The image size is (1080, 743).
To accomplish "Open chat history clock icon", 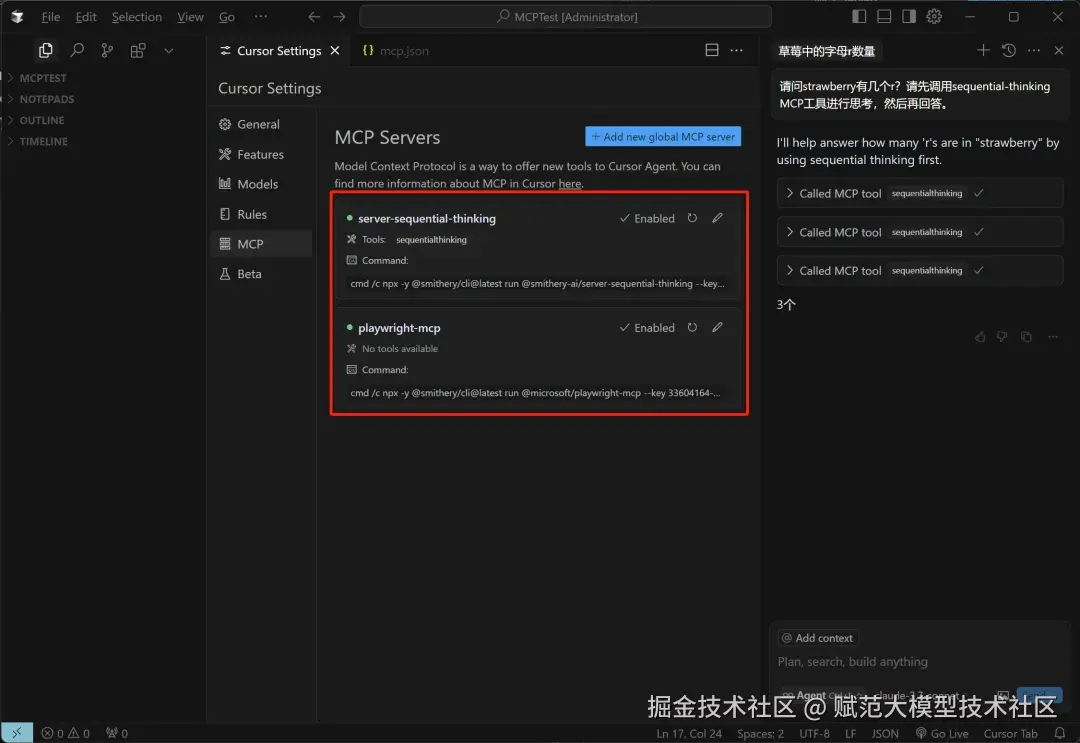I will click(x=1008, y=50).
